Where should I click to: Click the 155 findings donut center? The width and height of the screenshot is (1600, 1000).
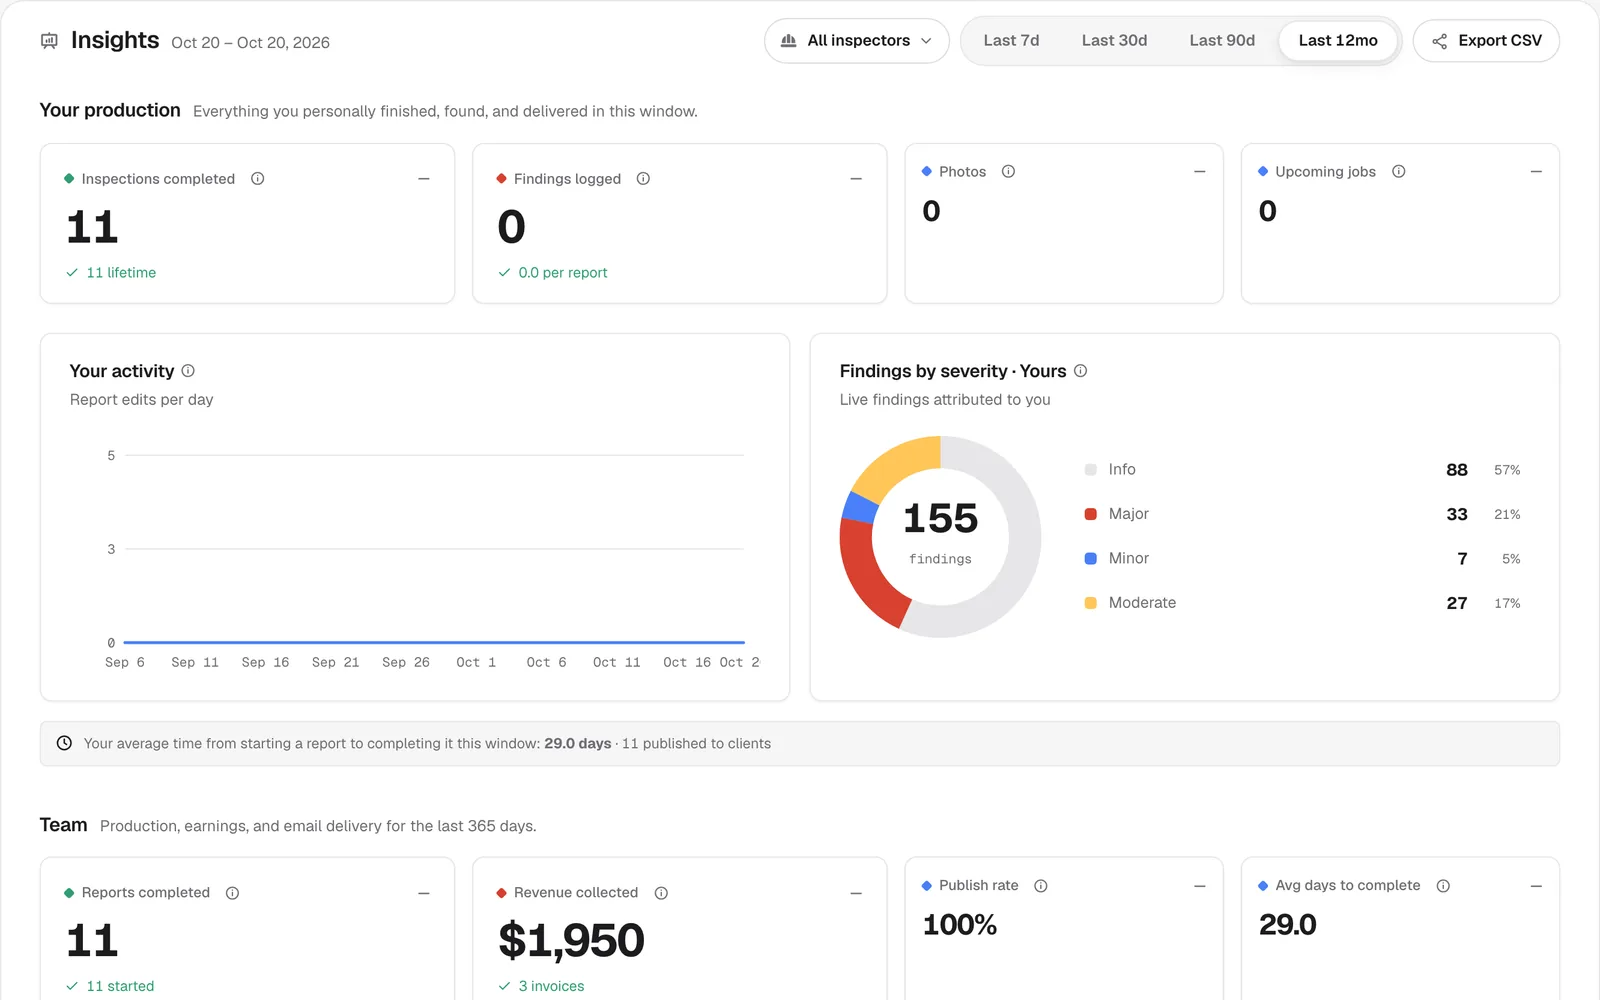pos(940,535)
